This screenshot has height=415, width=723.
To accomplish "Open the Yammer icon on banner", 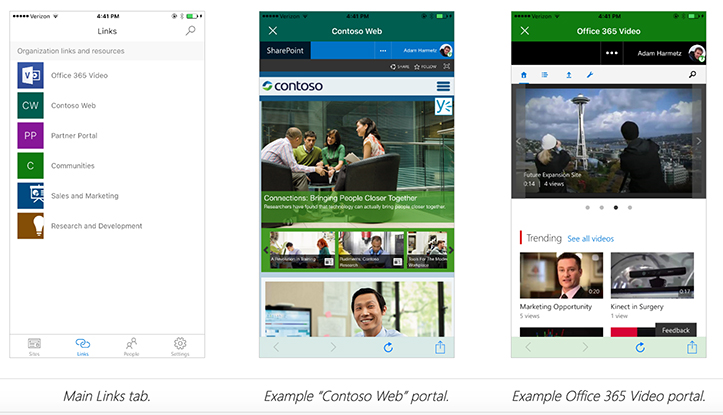I will pos(444,106).
